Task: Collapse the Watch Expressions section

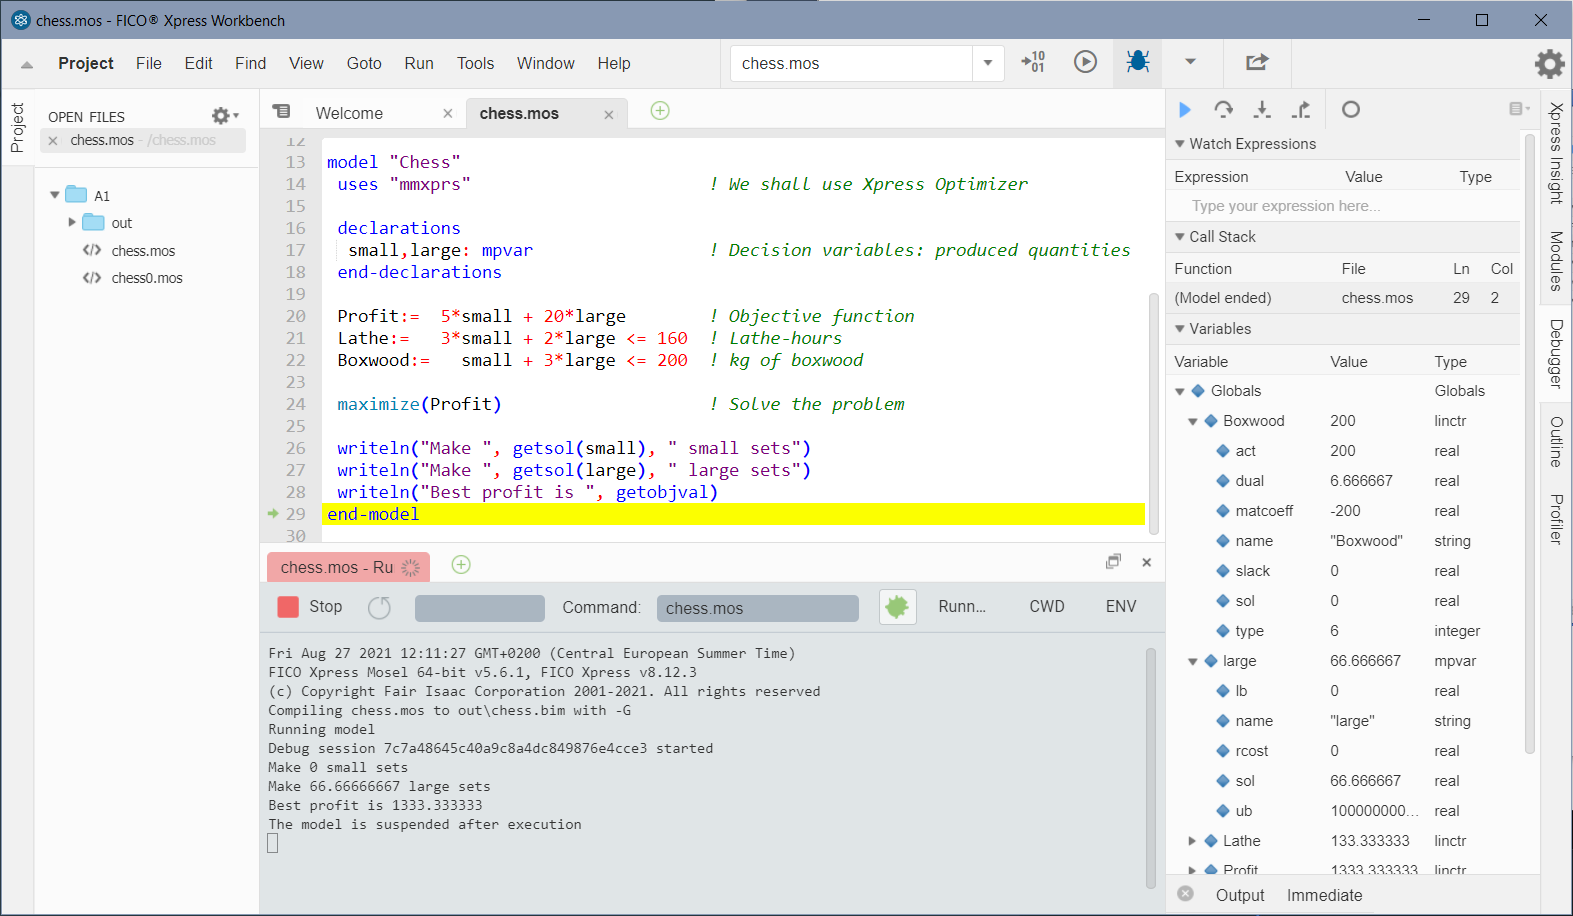Action: pyautogui.click(x=1180, y=144)
